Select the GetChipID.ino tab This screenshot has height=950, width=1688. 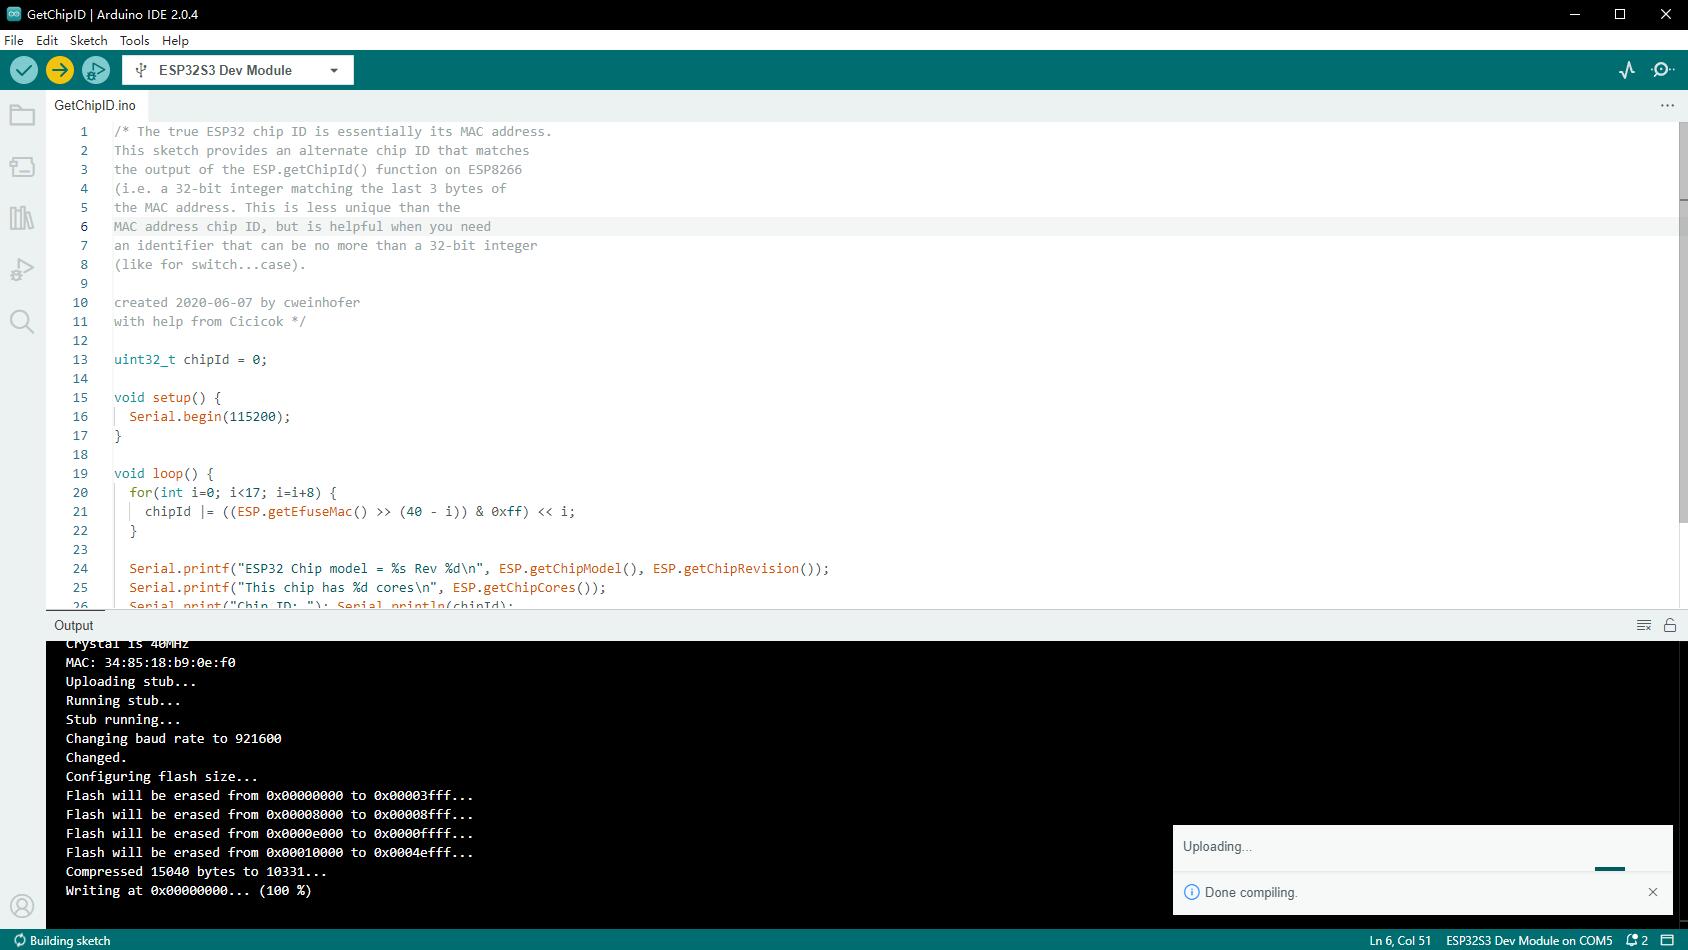pos(95,105)
